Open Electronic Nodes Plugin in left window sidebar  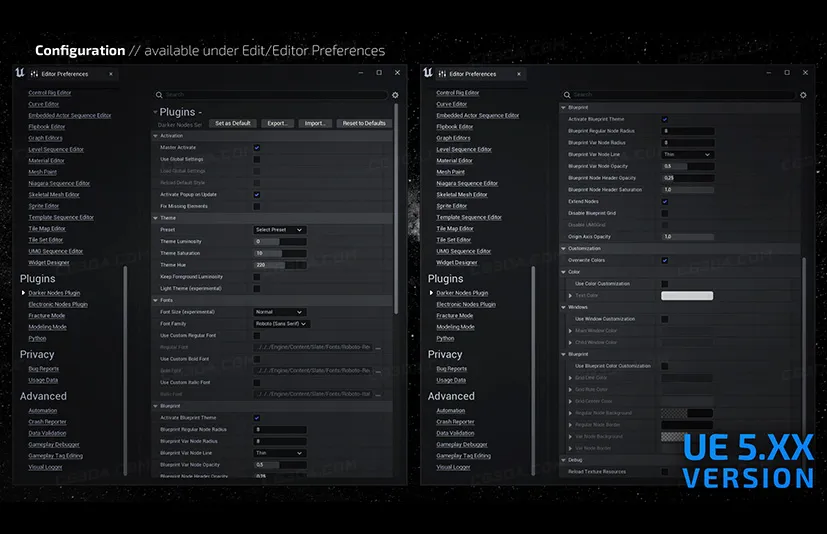tap(58, 304)
